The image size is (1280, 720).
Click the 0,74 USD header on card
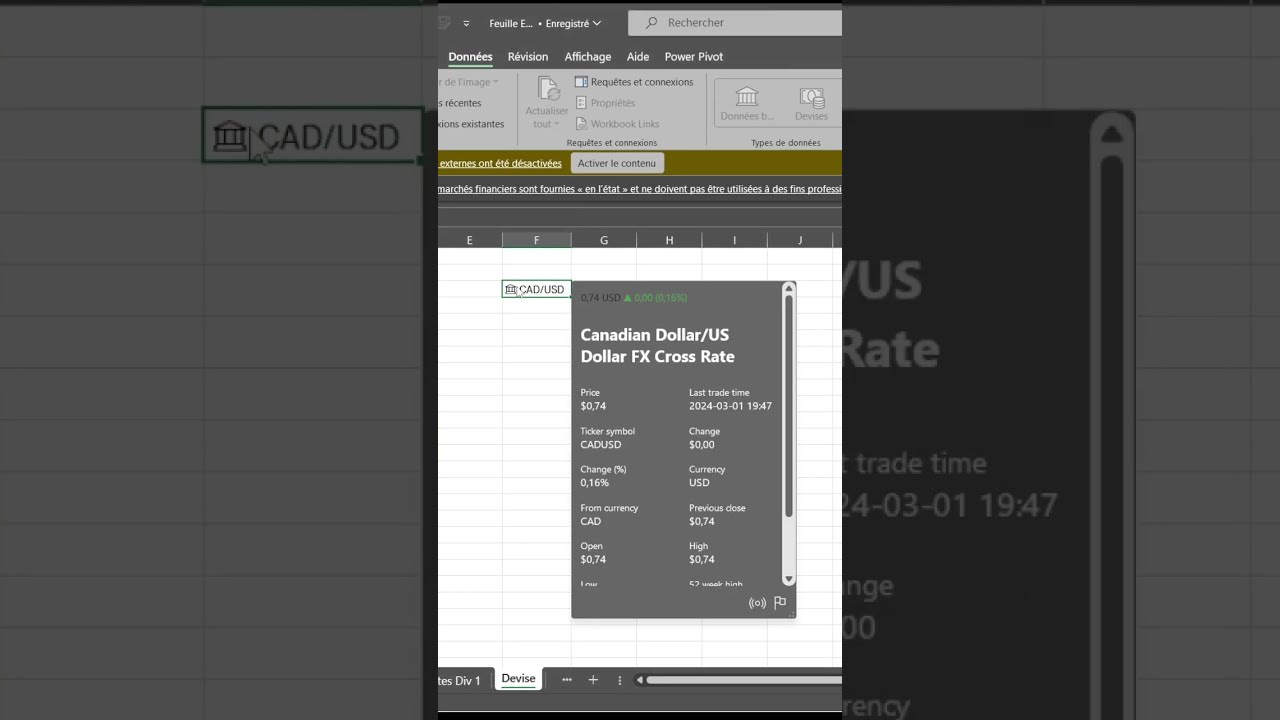click(600, 298)
